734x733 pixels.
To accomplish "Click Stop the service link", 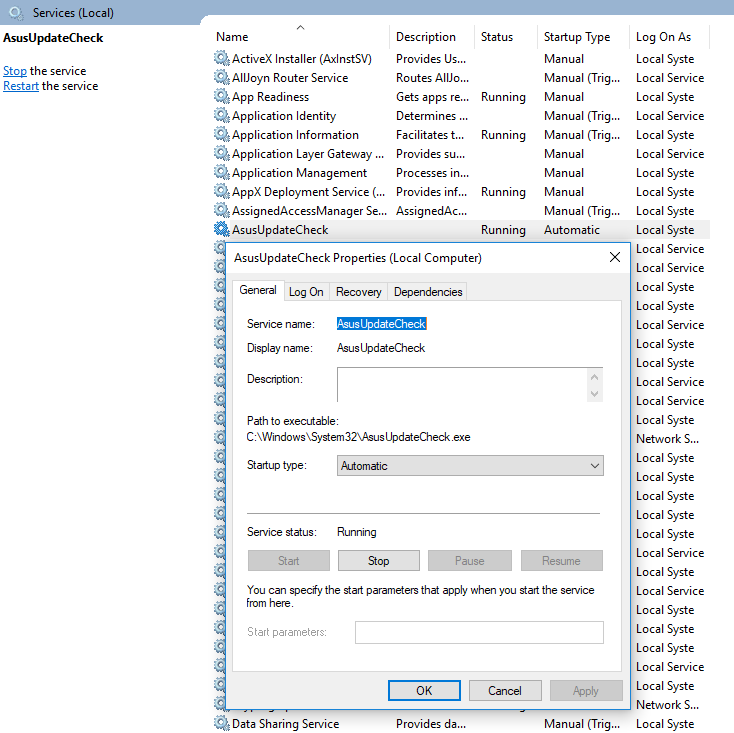I will point(15,71).
